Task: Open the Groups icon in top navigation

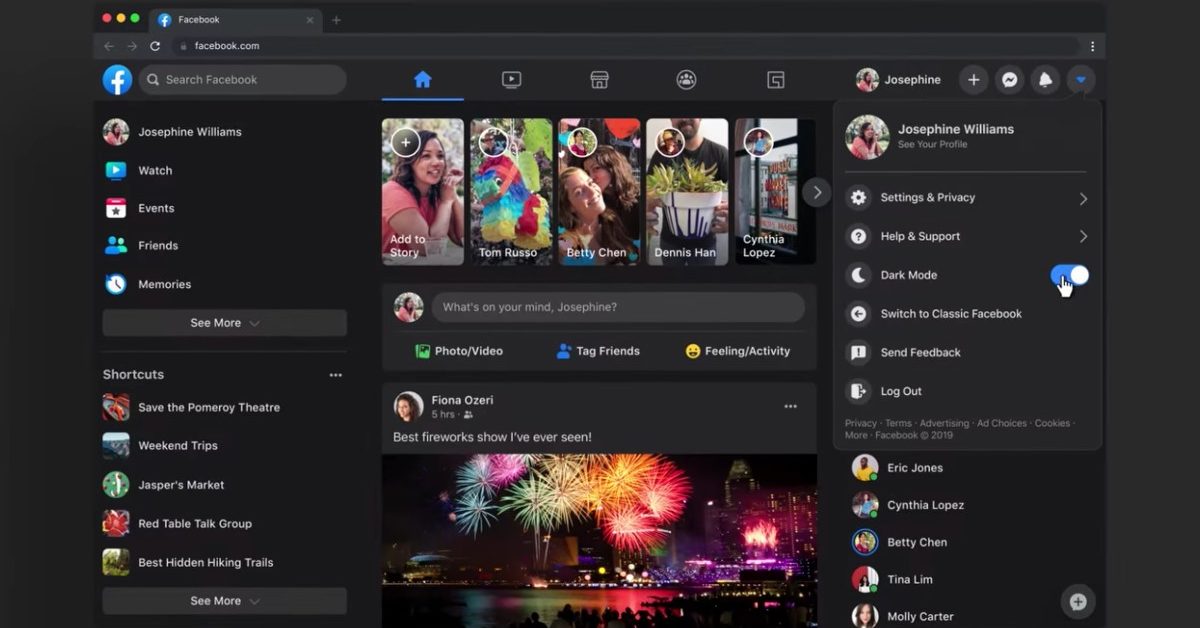Action: [686, 80]
